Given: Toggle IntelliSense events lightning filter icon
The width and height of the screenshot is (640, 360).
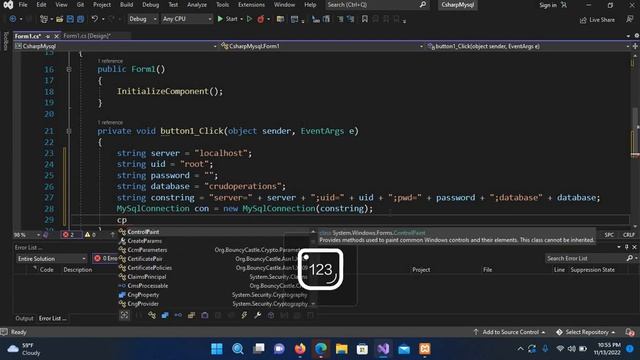Looking at the screenshot, I should pyautogui.click(x=244, y=315).
